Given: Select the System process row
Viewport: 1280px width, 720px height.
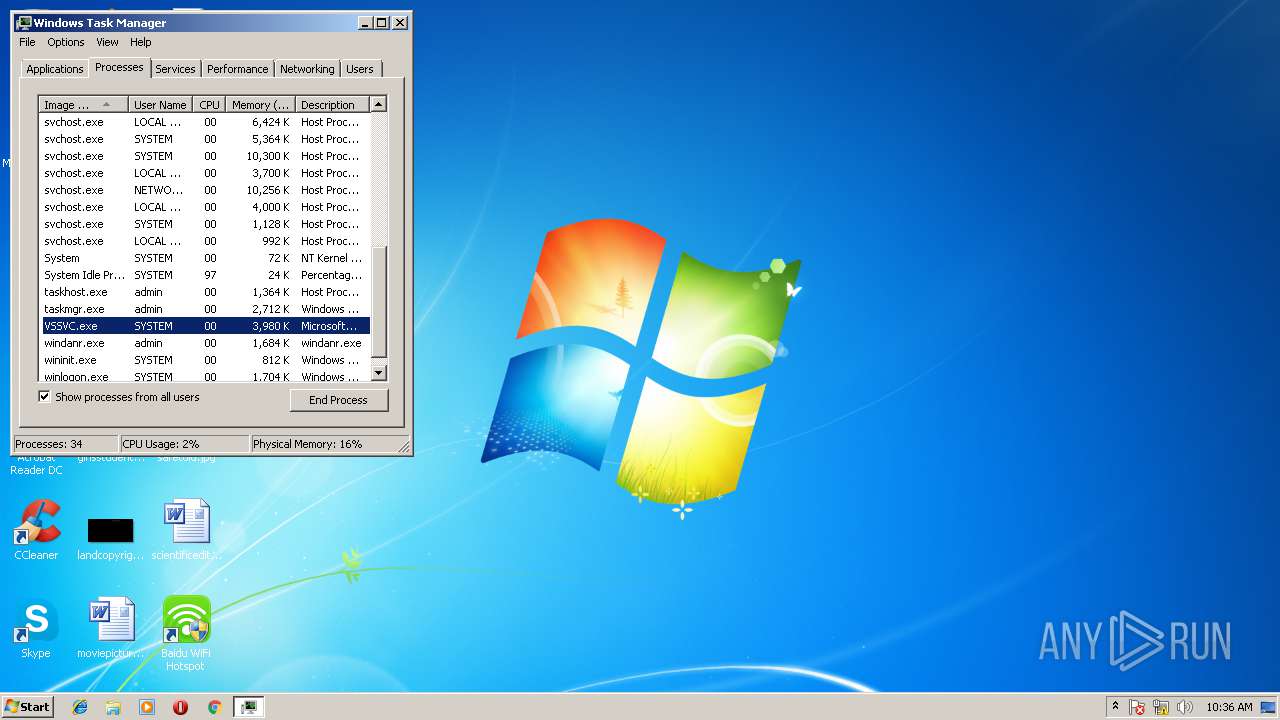Looking at the screenshot, I should point(205,258).
